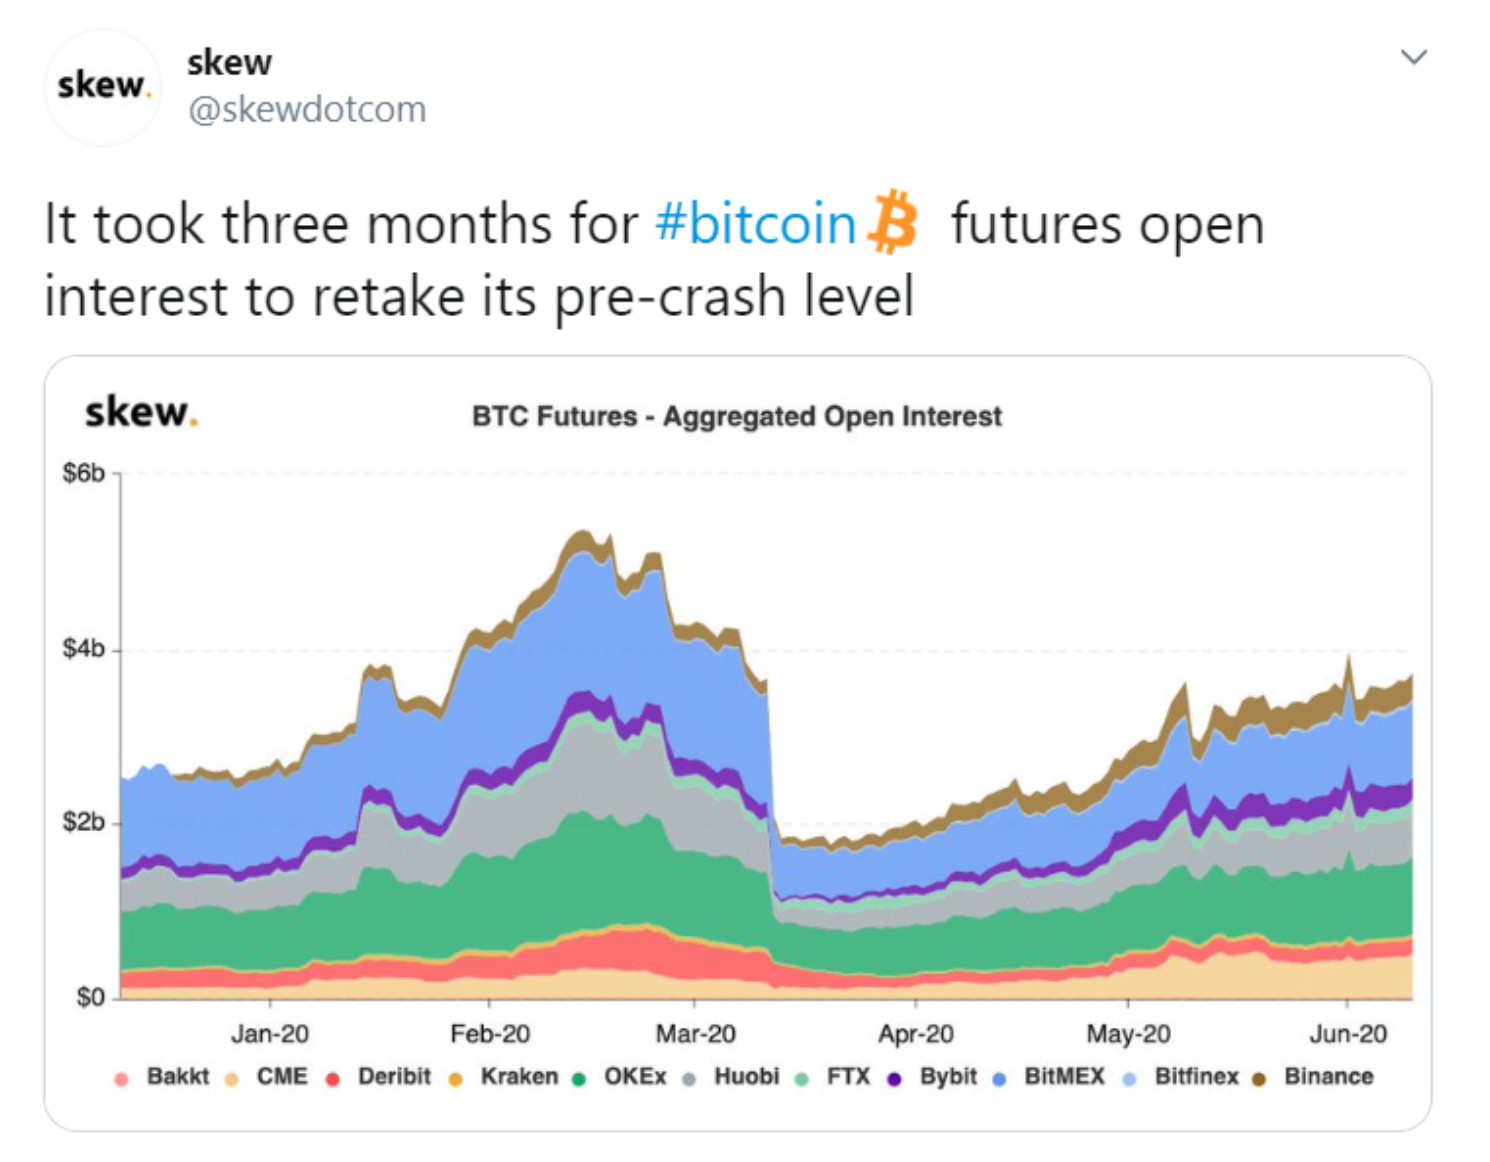Image resolution: width=1490 pixels, height=1162 pixels.
Task: Click the chart title text
Action: 737,416
